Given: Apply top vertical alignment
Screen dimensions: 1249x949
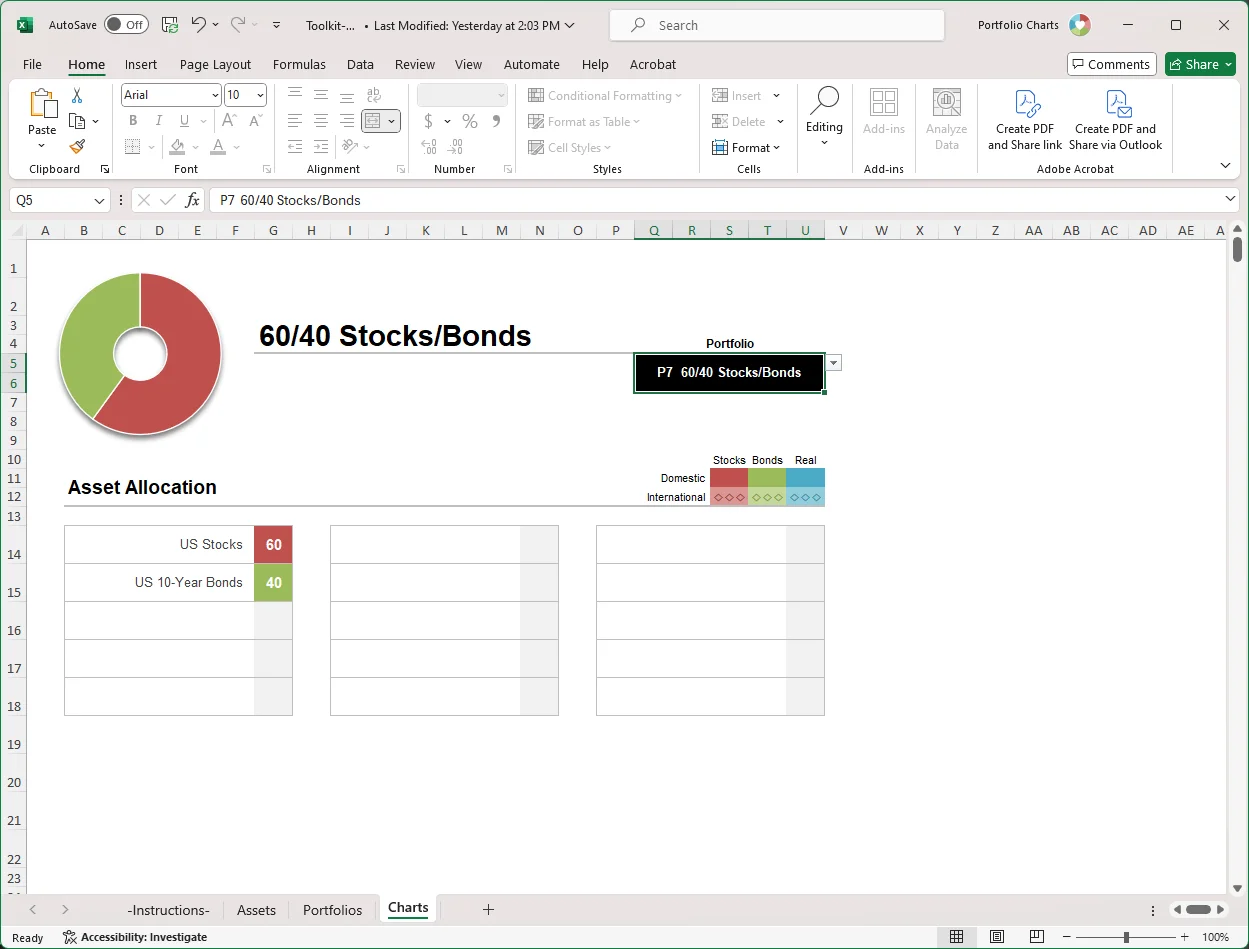Looking at the screenshot, I should coord(294,95).
